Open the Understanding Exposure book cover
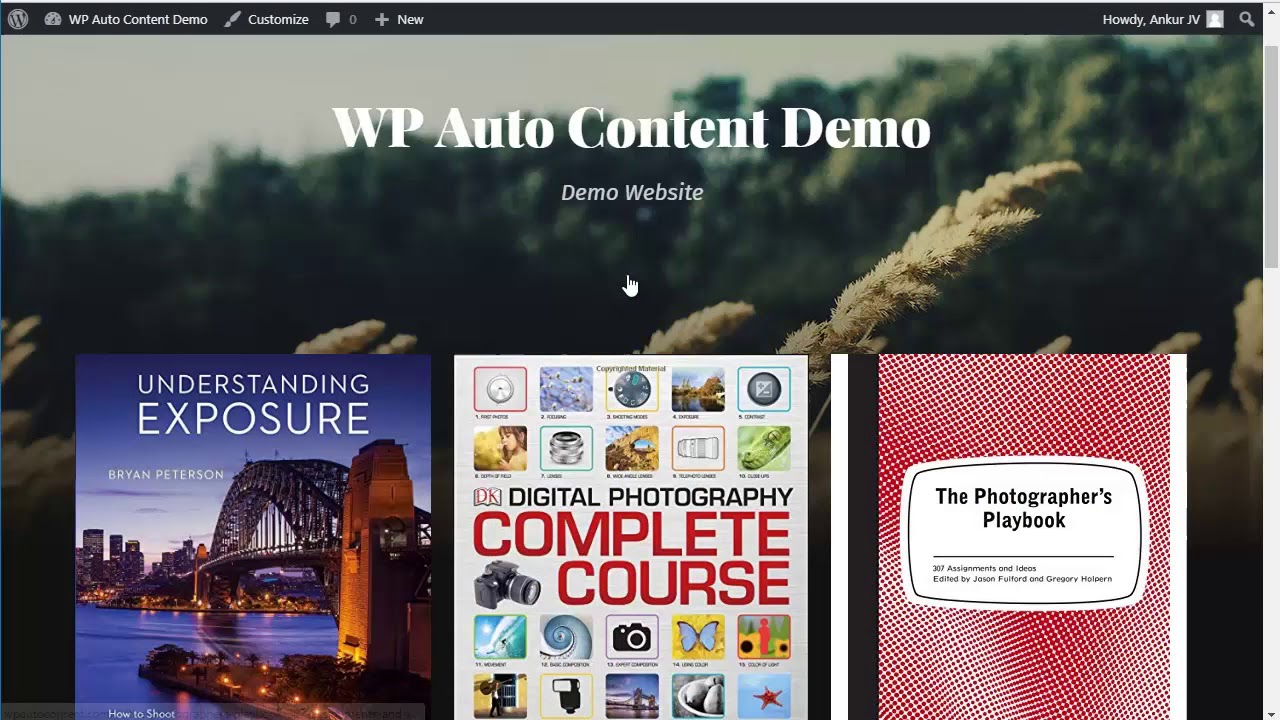The image size is (1280, 720). (x=253, y=537)
